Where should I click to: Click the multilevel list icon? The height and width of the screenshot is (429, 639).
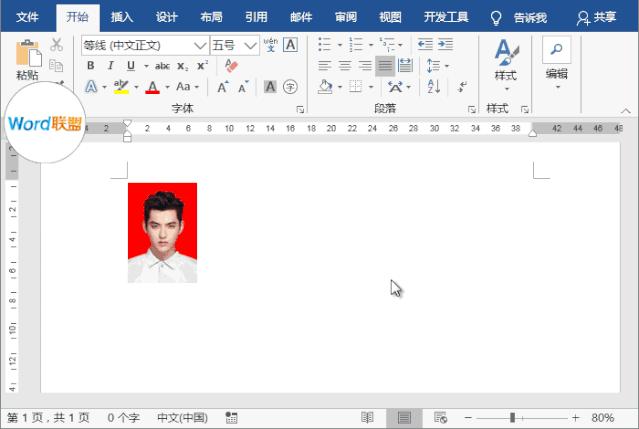tap(387, 44)
